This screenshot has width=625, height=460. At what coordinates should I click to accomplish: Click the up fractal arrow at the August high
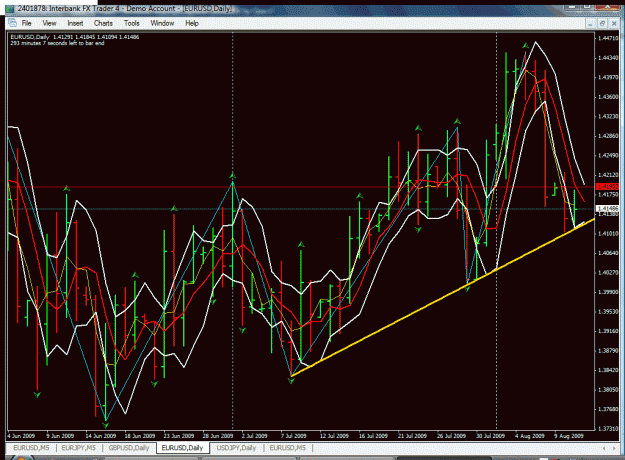[x=526, y=46]
